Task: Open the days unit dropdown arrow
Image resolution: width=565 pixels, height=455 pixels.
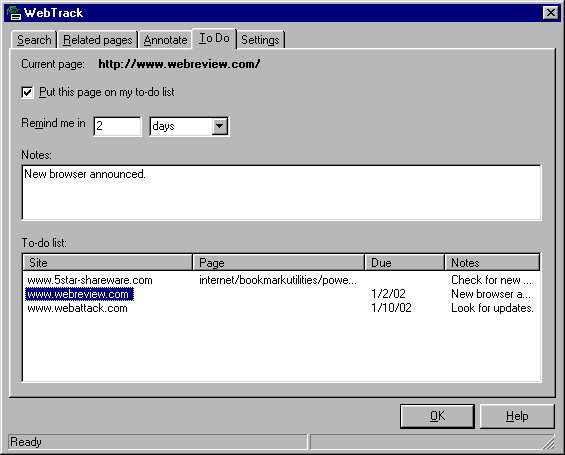Action: click(x=219, y=126)
